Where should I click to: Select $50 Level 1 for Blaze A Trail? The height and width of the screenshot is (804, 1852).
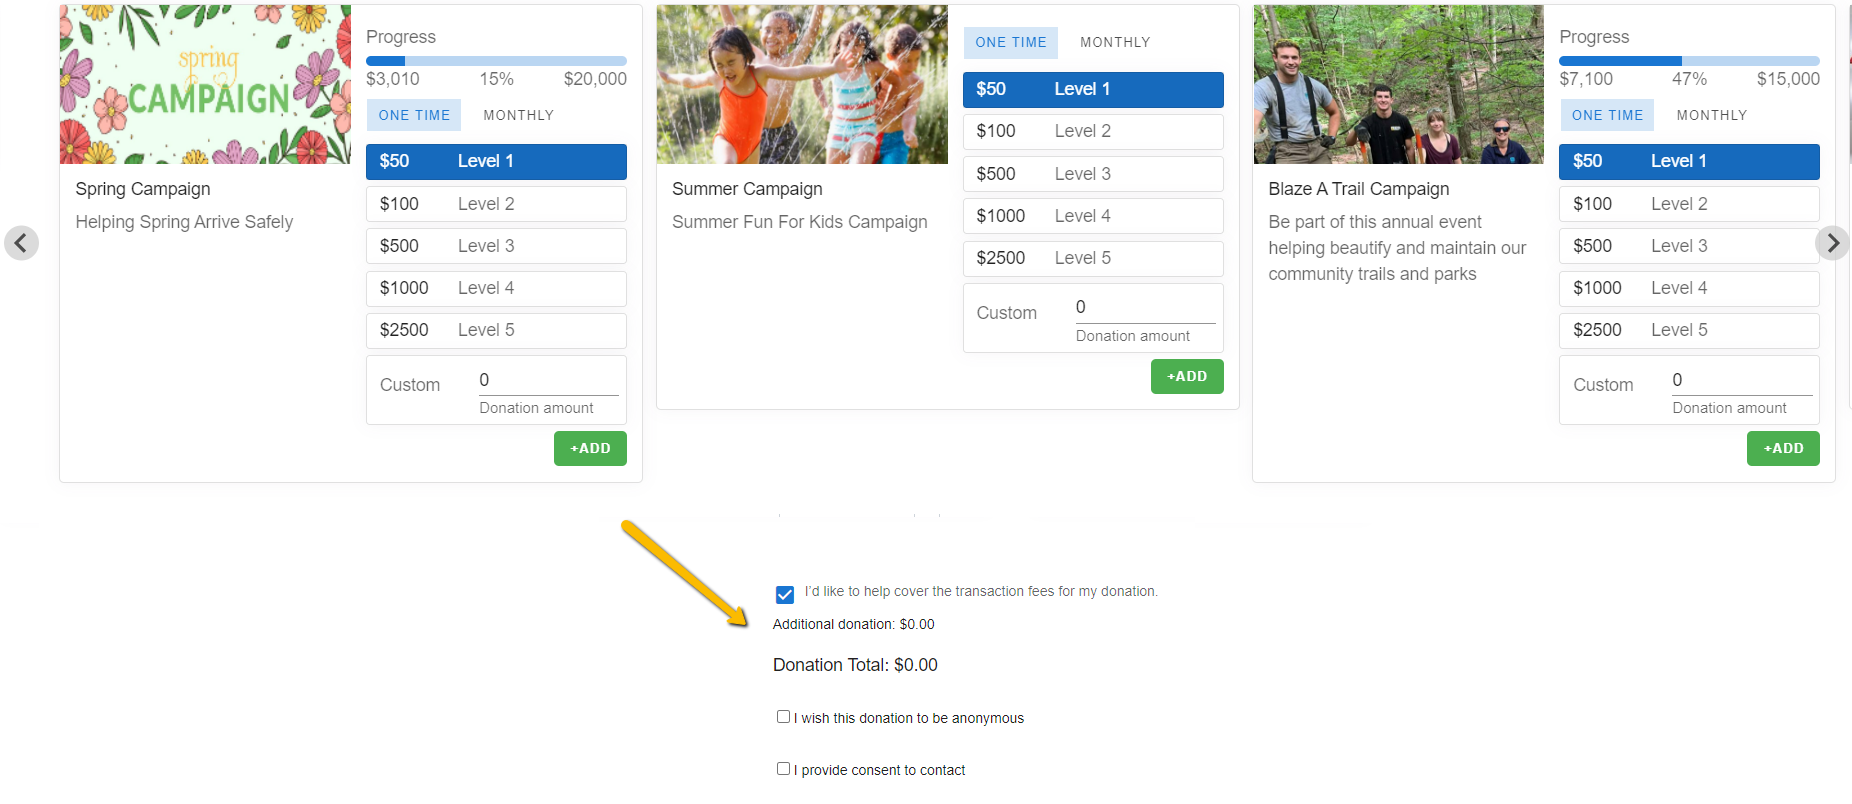[x=1689, y=162]
